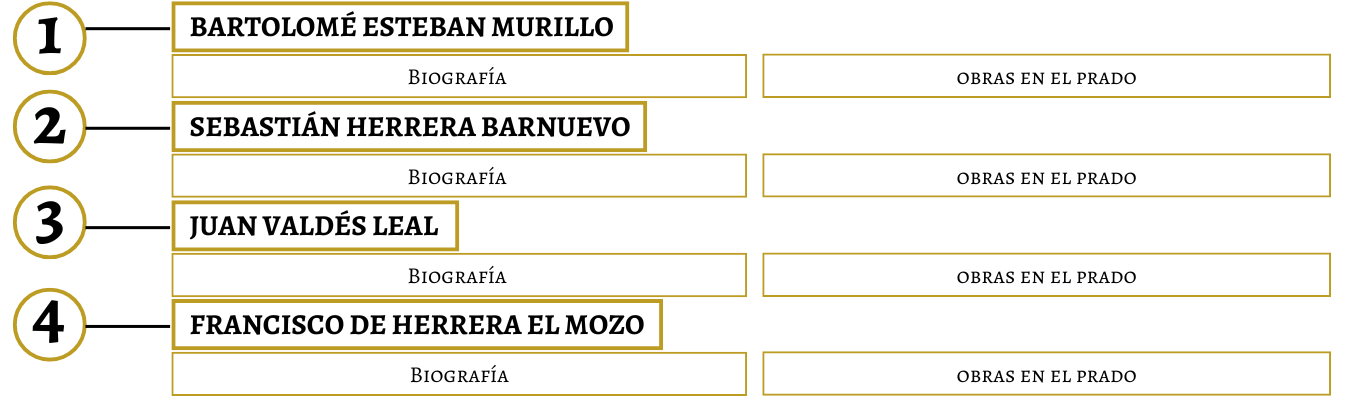
Task: View Obras en el Prado for Herrera el Mozo
Action: point(1046,374)
